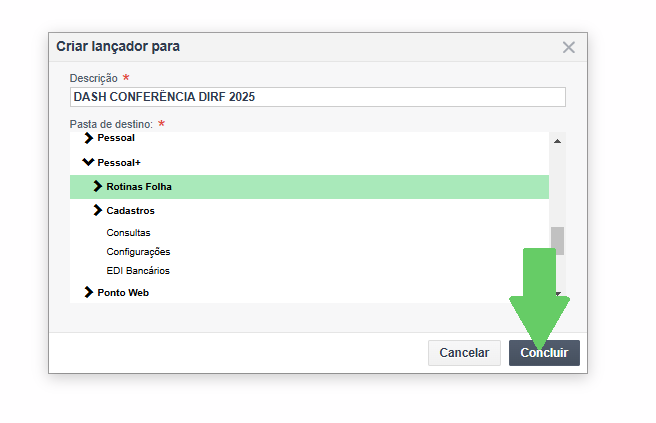Click the folder list scrollbar thumb
This screenshot has height=423, width=656.
tap(557, 241)
